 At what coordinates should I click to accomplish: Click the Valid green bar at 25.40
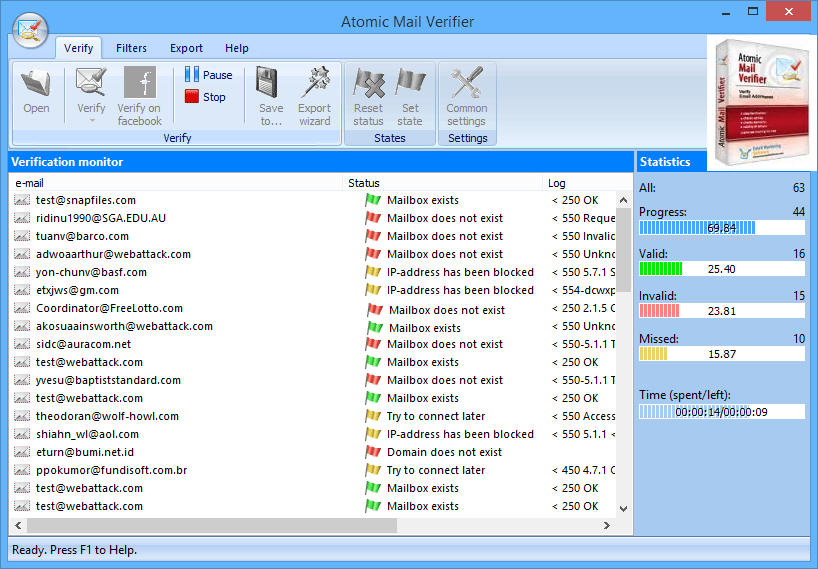(x=721, y=269)
